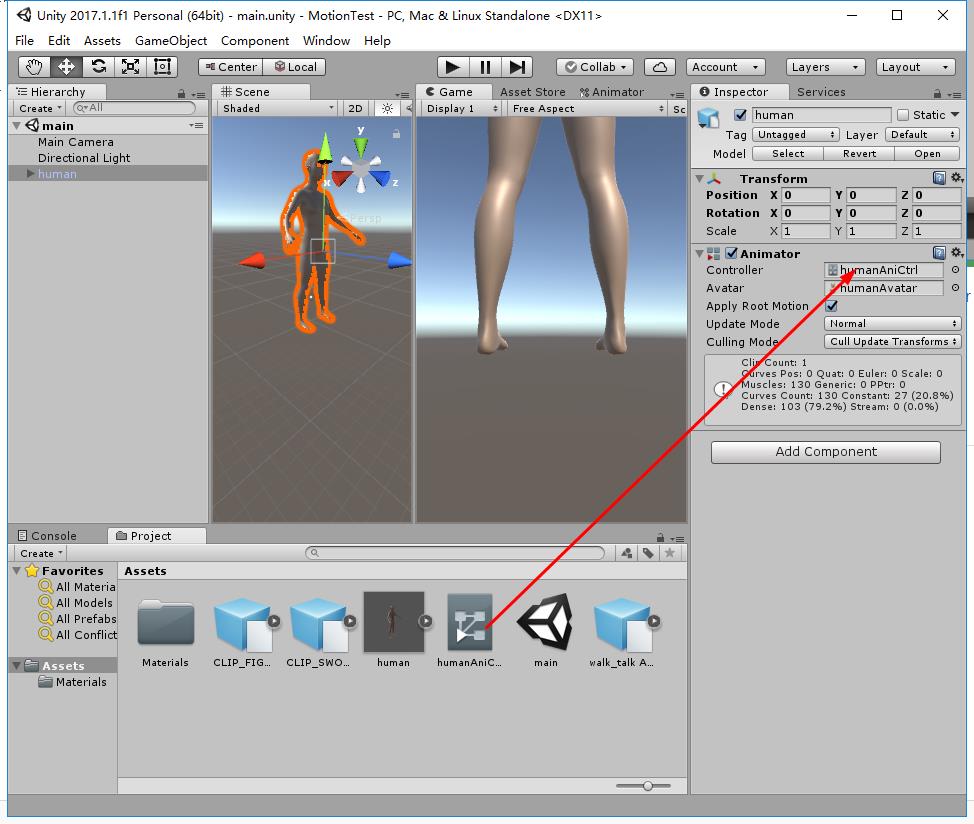Toggle the Local handle rotation button

[x=294, y=66]
